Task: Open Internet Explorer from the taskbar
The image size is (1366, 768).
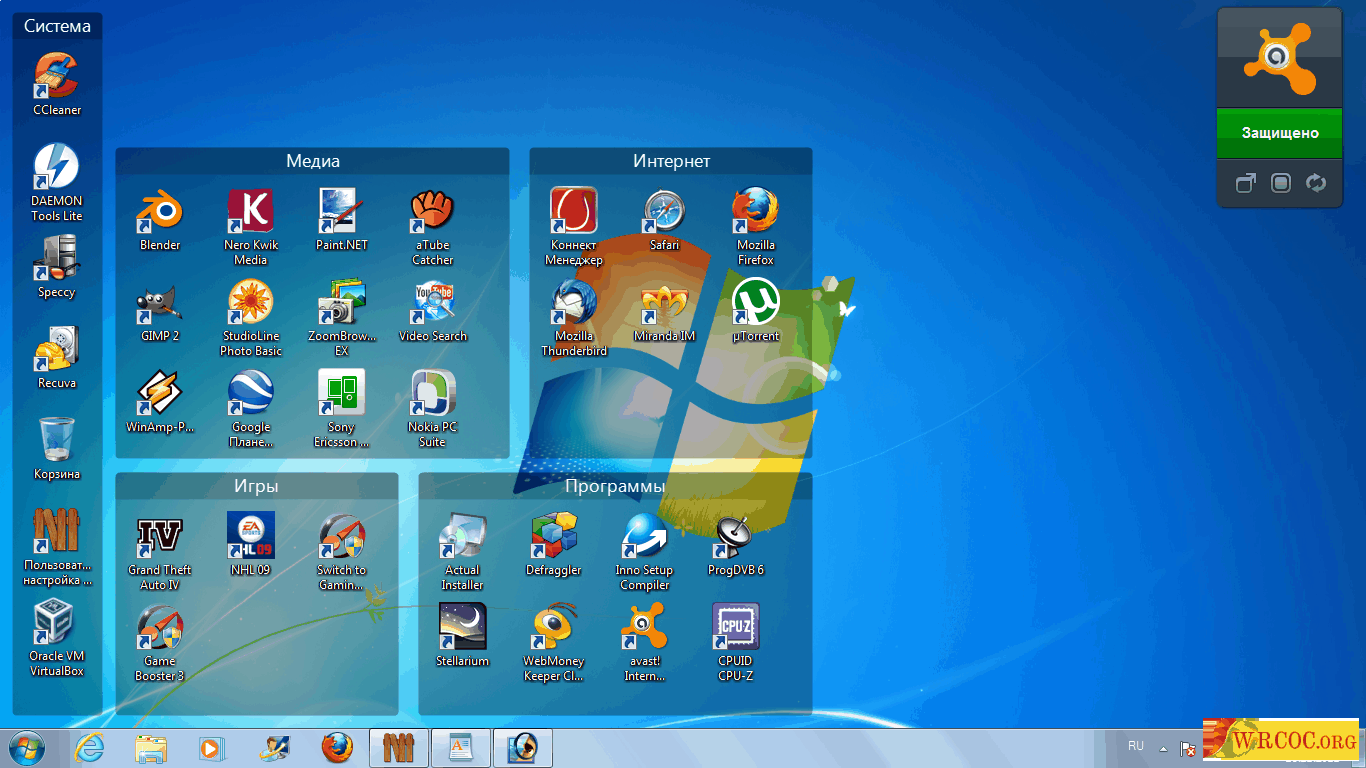Action: [x=90, y=748]
